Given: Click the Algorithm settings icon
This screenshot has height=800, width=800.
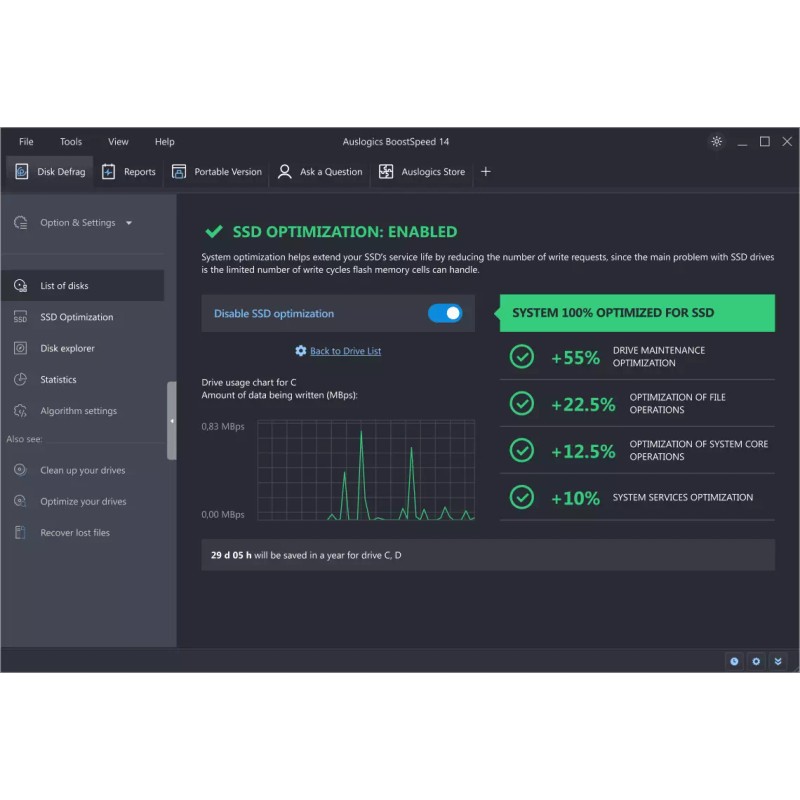Looking at the screenshot, I should pyautogui.click(x=20, y=411).
